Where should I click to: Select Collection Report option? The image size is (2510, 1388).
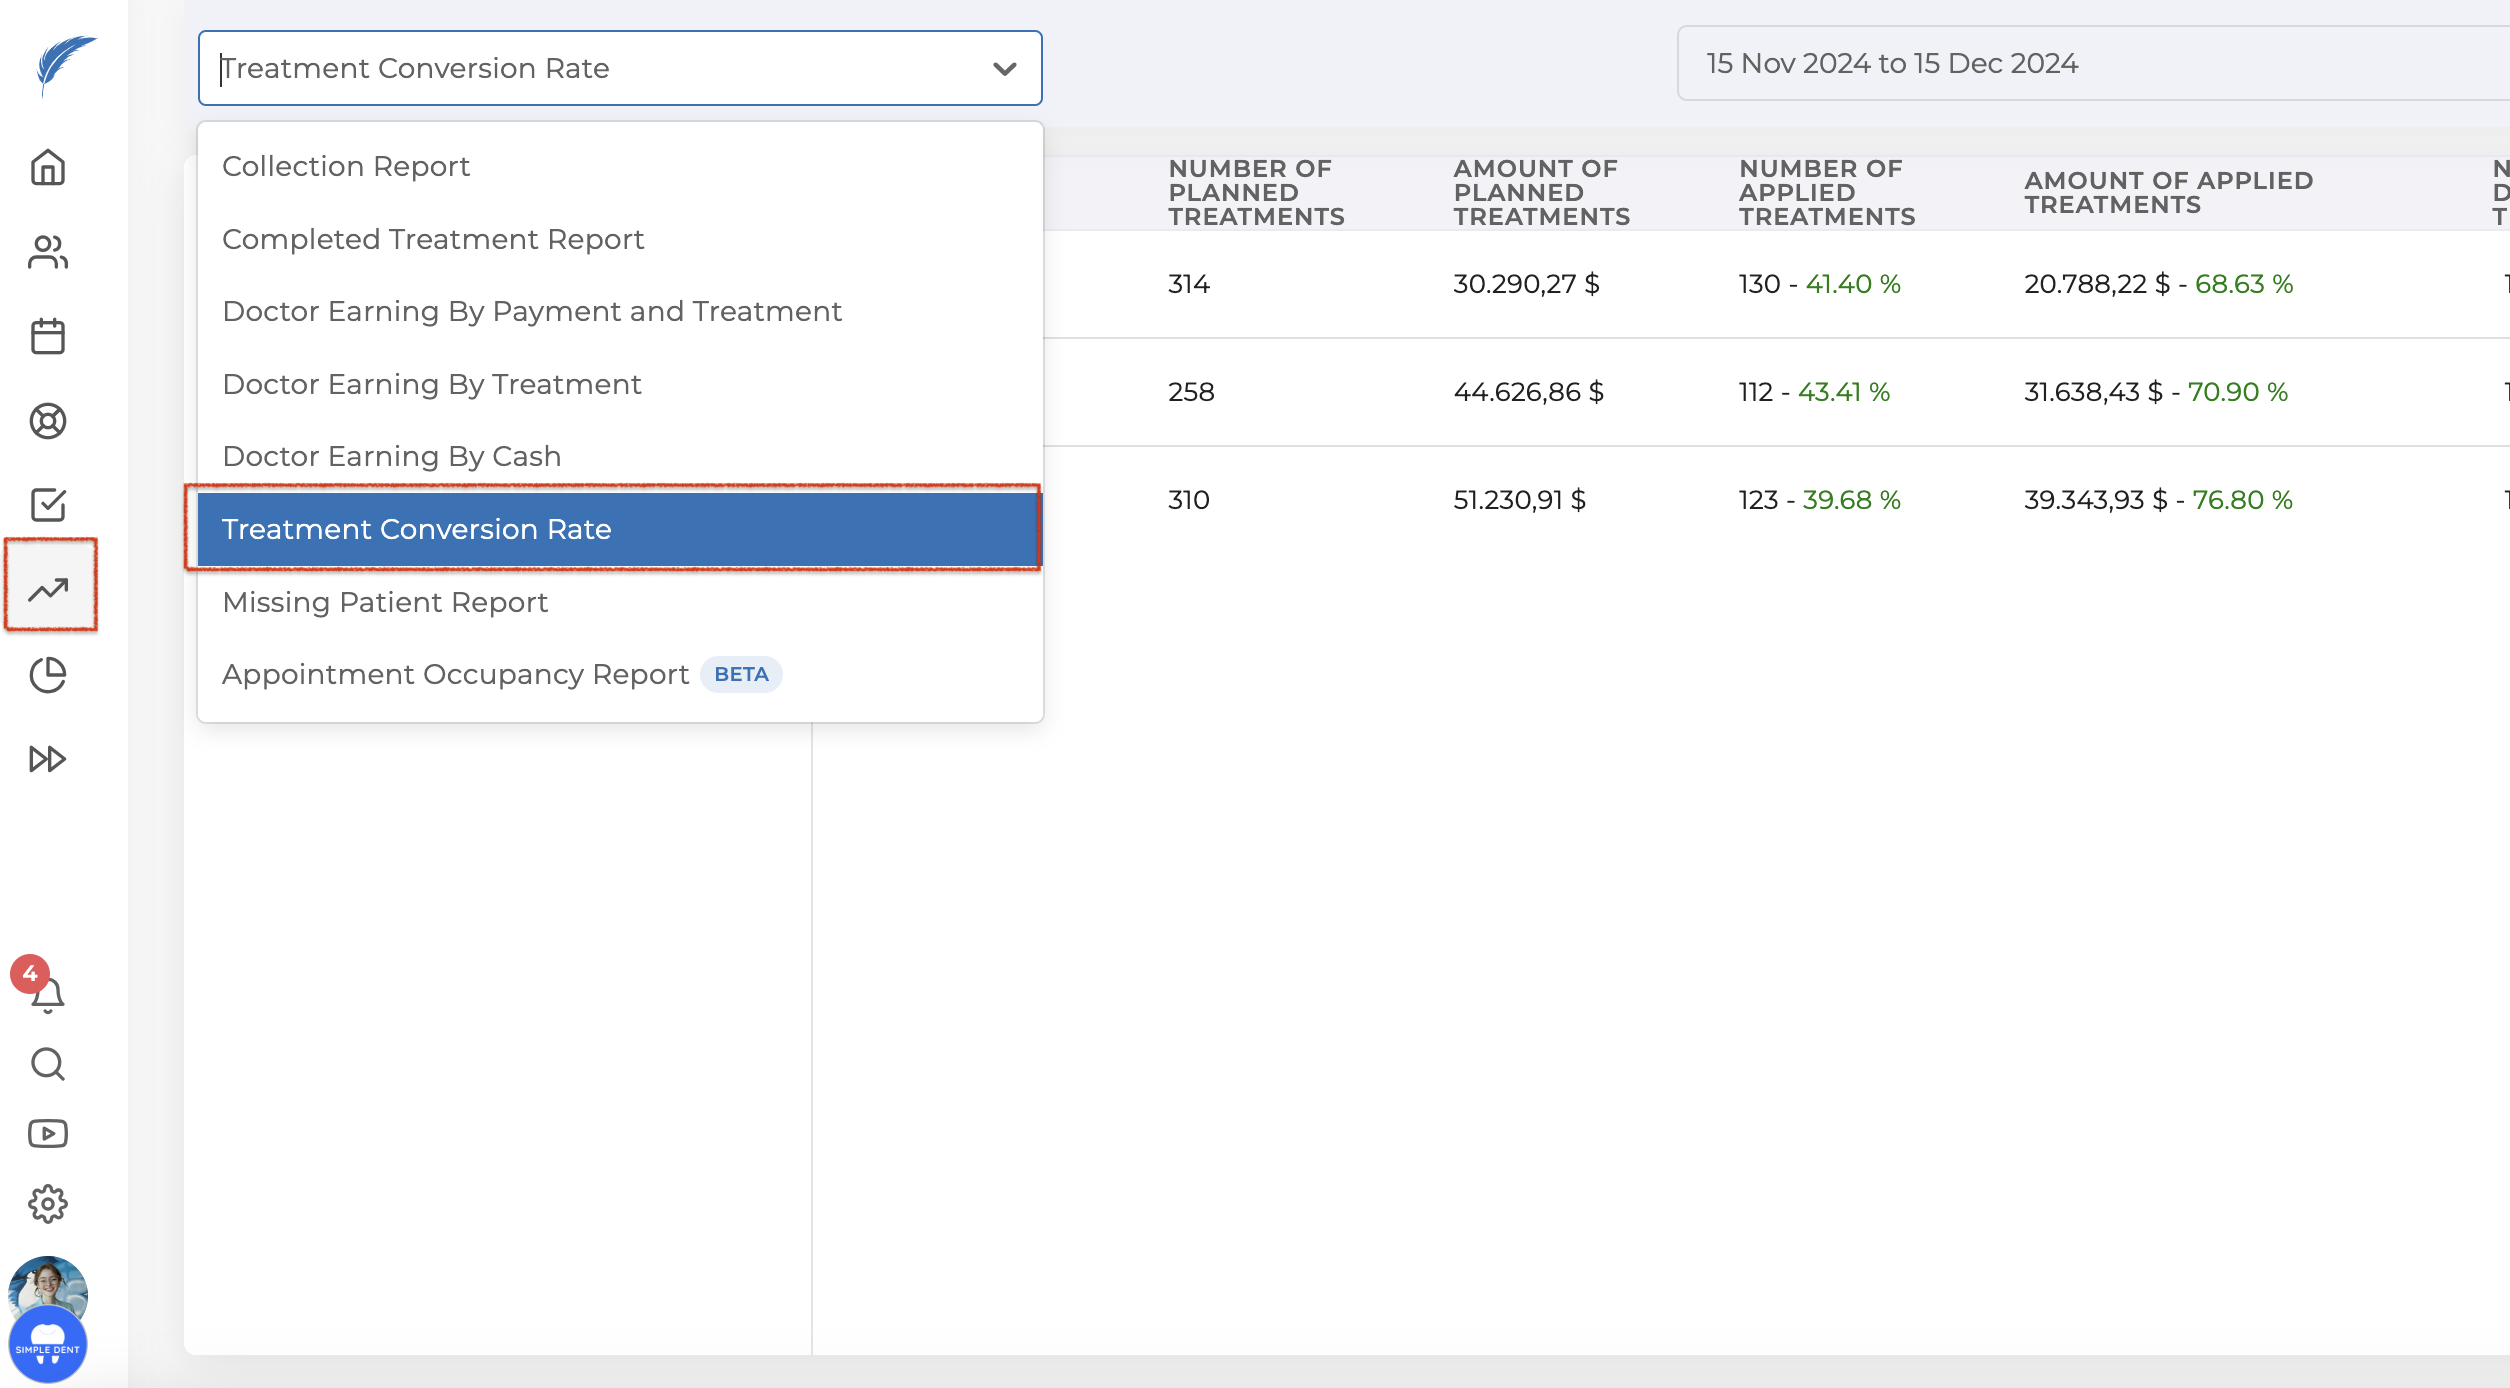click(x=346, y=166)
